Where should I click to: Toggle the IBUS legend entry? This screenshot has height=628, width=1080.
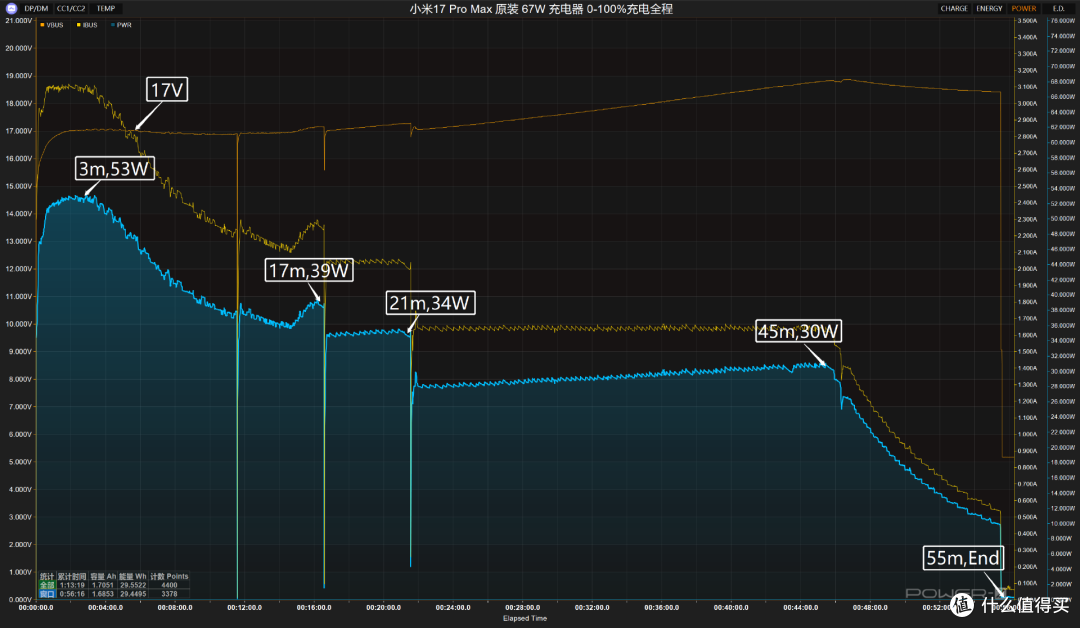tap(87, 25)
